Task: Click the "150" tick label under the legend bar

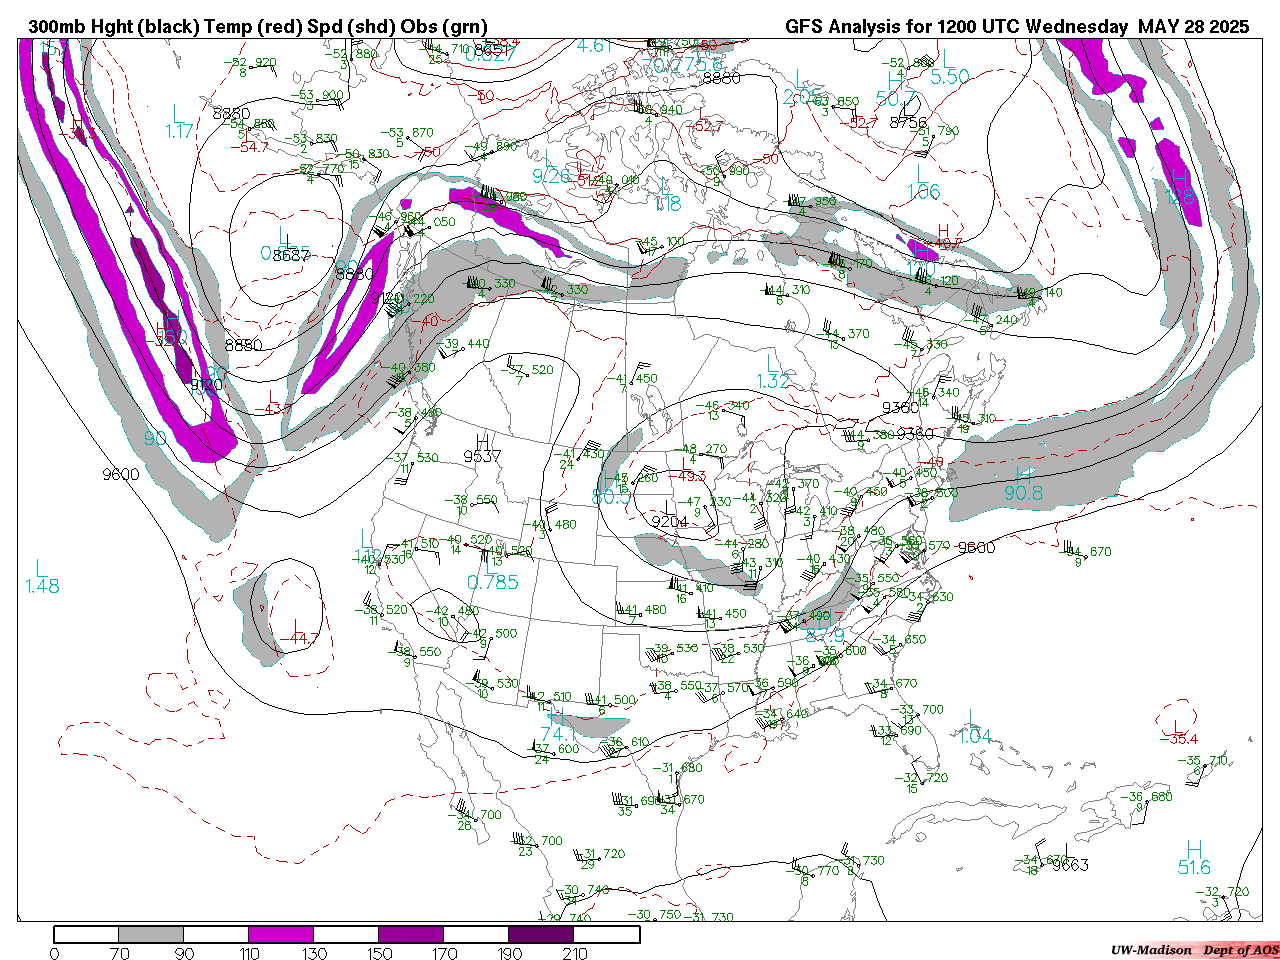Action: [379, 953]
